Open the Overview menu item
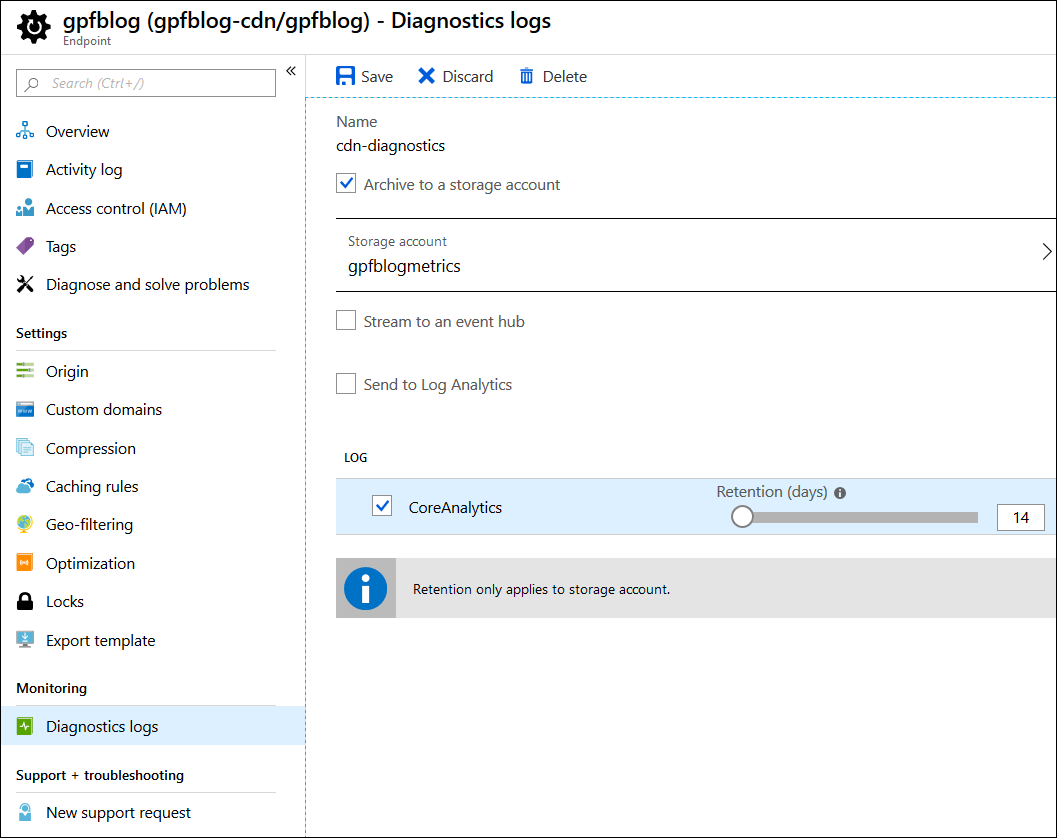The image size is (1057, 838). tap(77, 132)
